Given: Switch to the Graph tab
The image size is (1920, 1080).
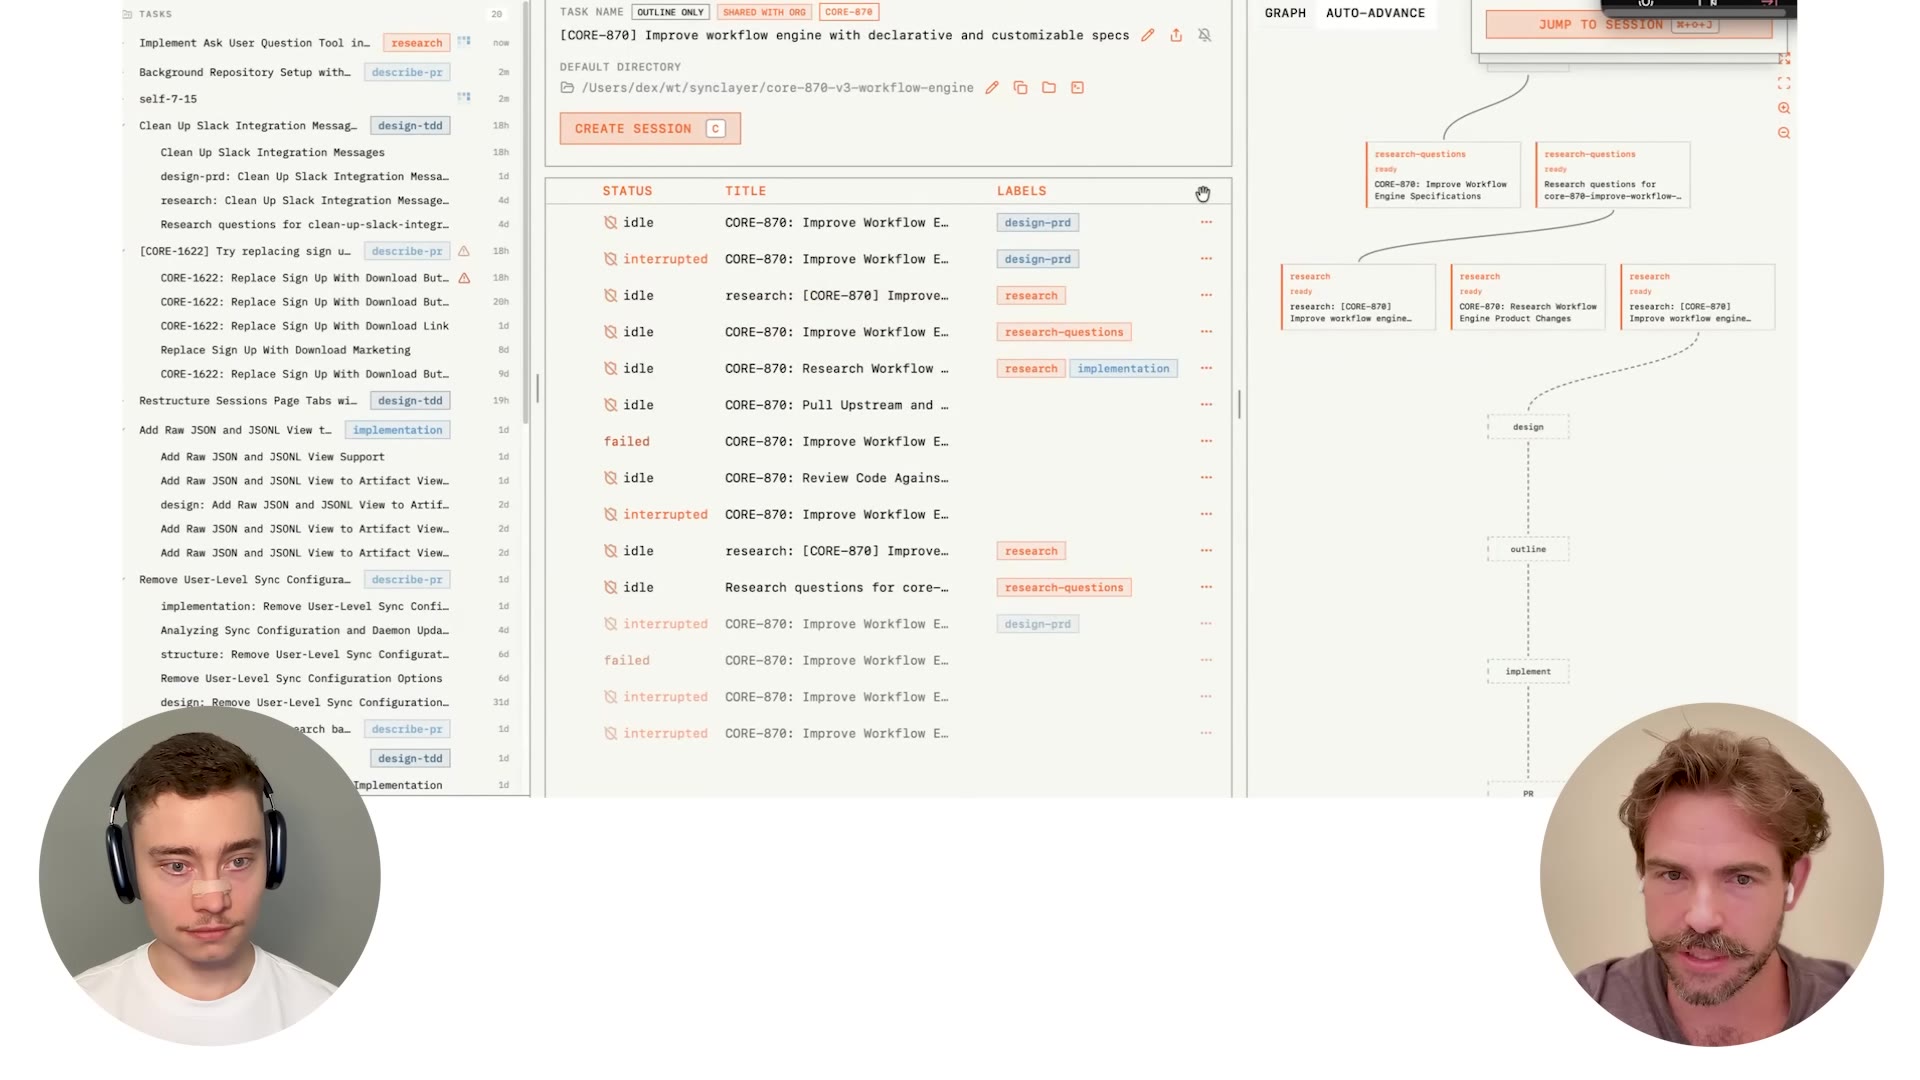Looking at the screenshot, I should click(1285, 13).
